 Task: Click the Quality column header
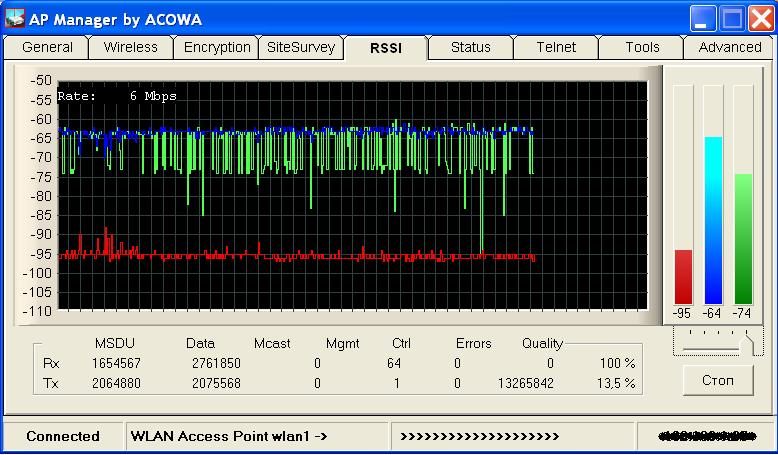coord(542,343)
